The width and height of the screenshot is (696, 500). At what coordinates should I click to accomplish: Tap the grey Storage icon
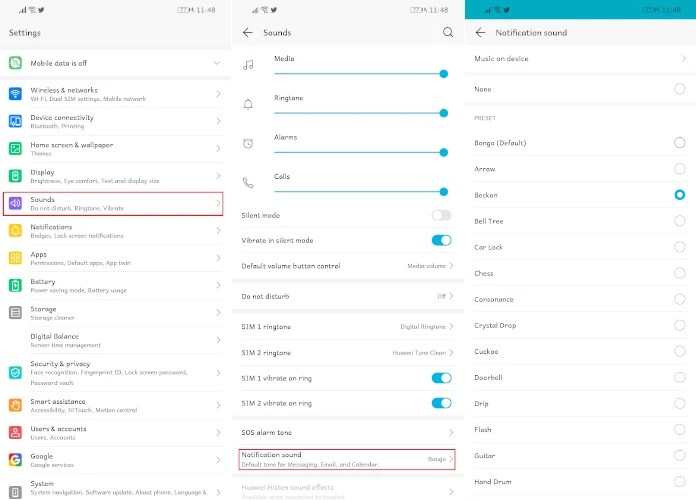coord(16,313)
